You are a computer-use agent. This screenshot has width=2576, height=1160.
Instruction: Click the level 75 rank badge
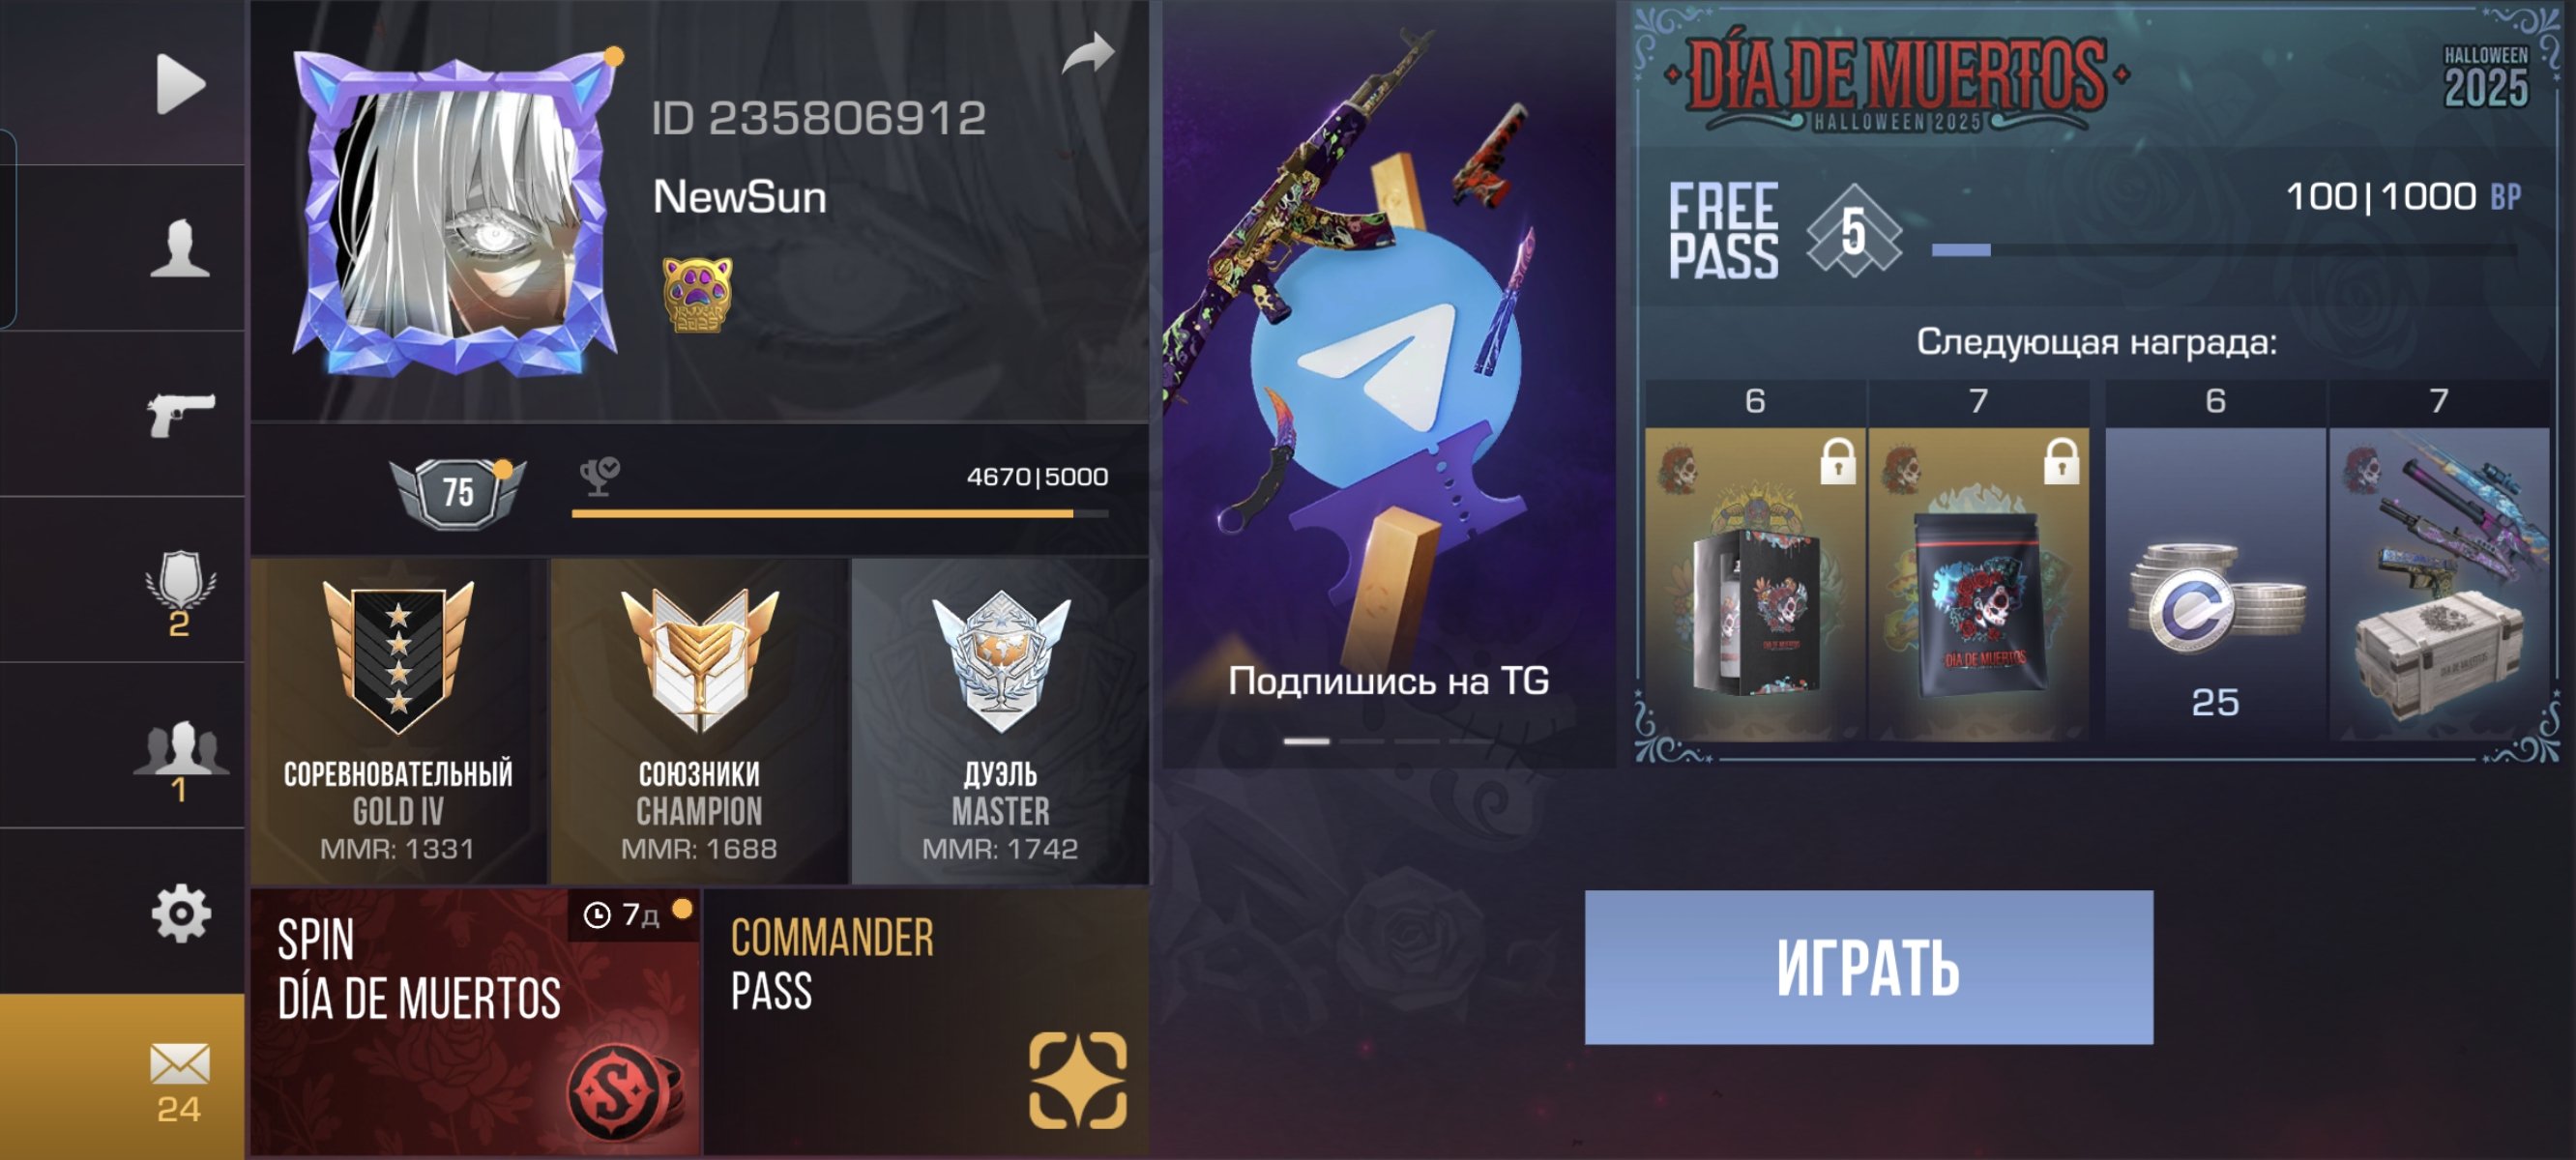(x=458, y=492)
